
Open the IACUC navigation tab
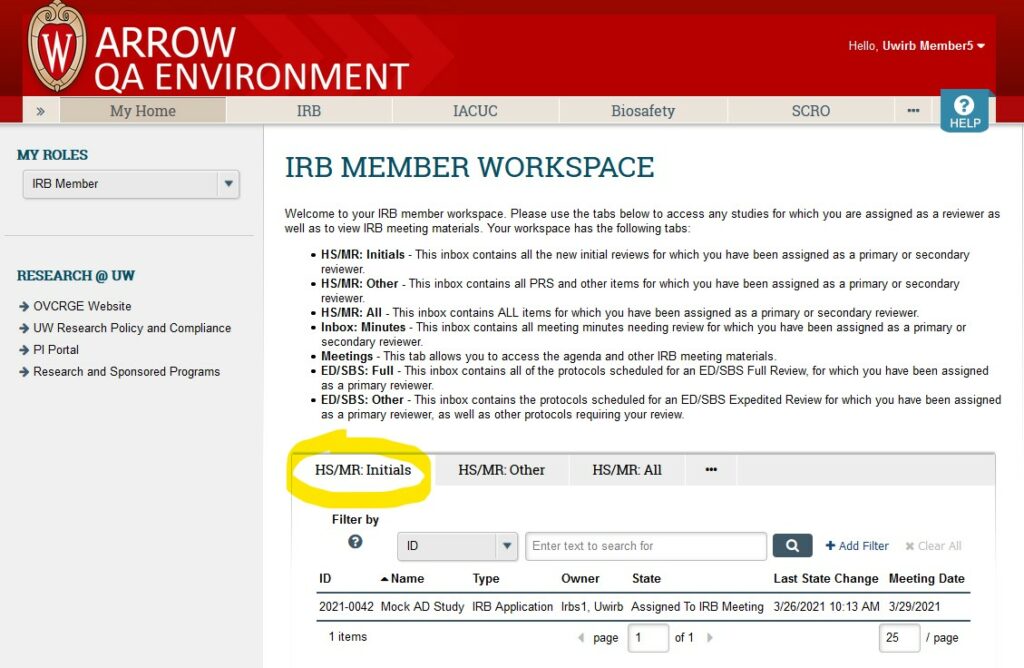[x=475, y=111]
